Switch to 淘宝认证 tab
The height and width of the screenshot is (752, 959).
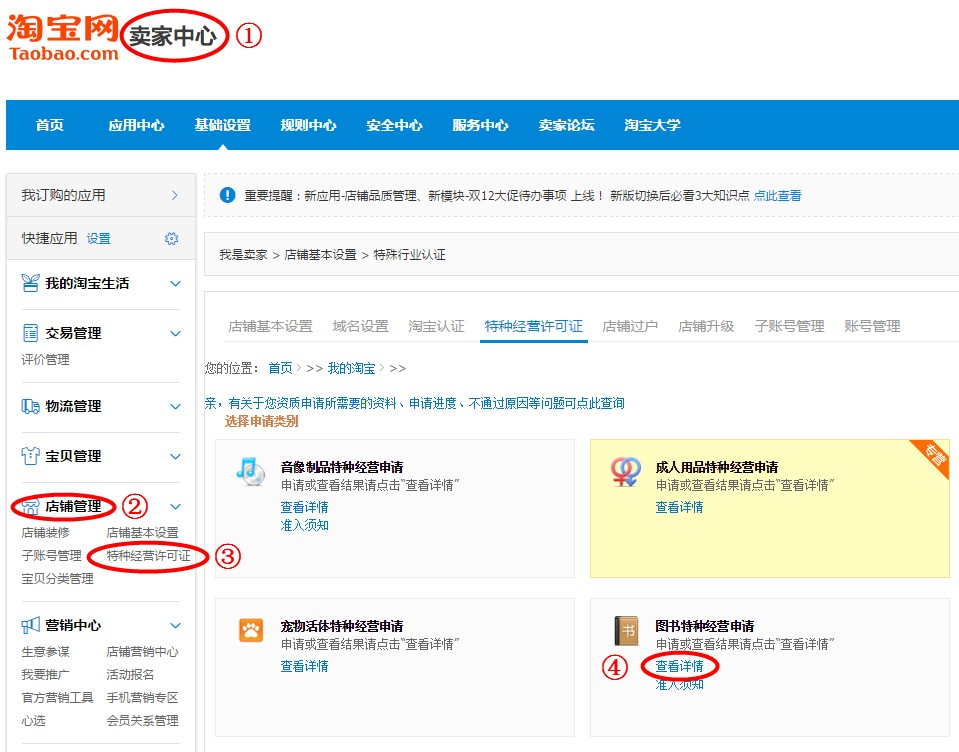(x=437, y=326)
